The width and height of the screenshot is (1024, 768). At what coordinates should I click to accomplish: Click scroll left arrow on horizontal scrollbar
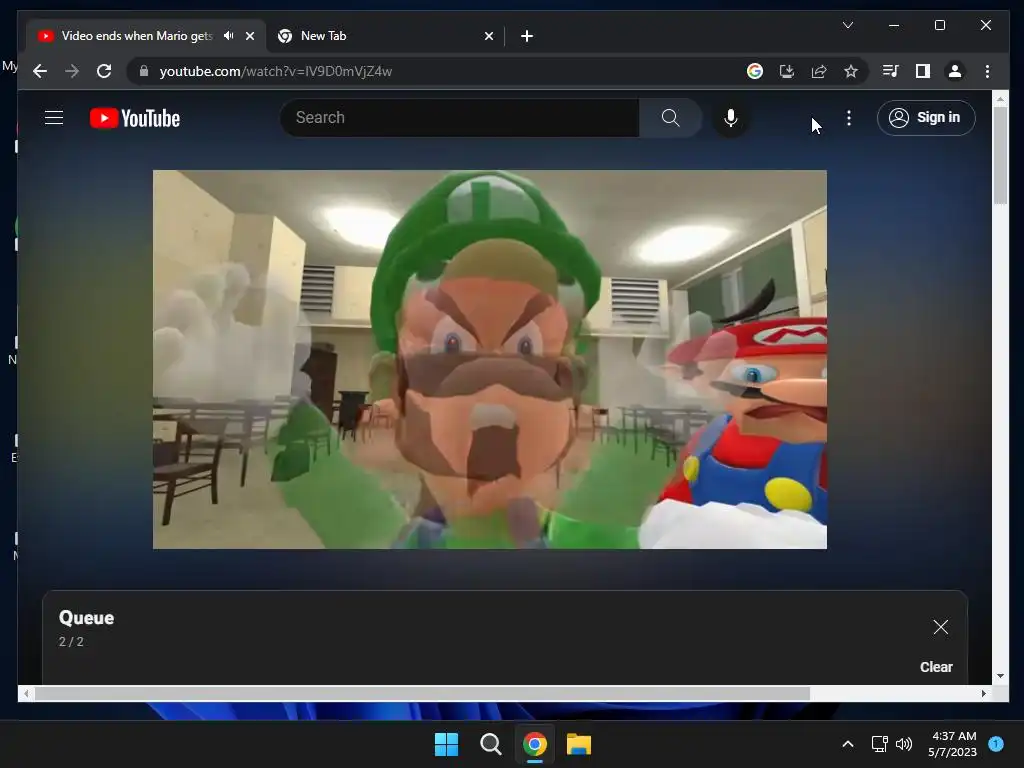point(25,693)
